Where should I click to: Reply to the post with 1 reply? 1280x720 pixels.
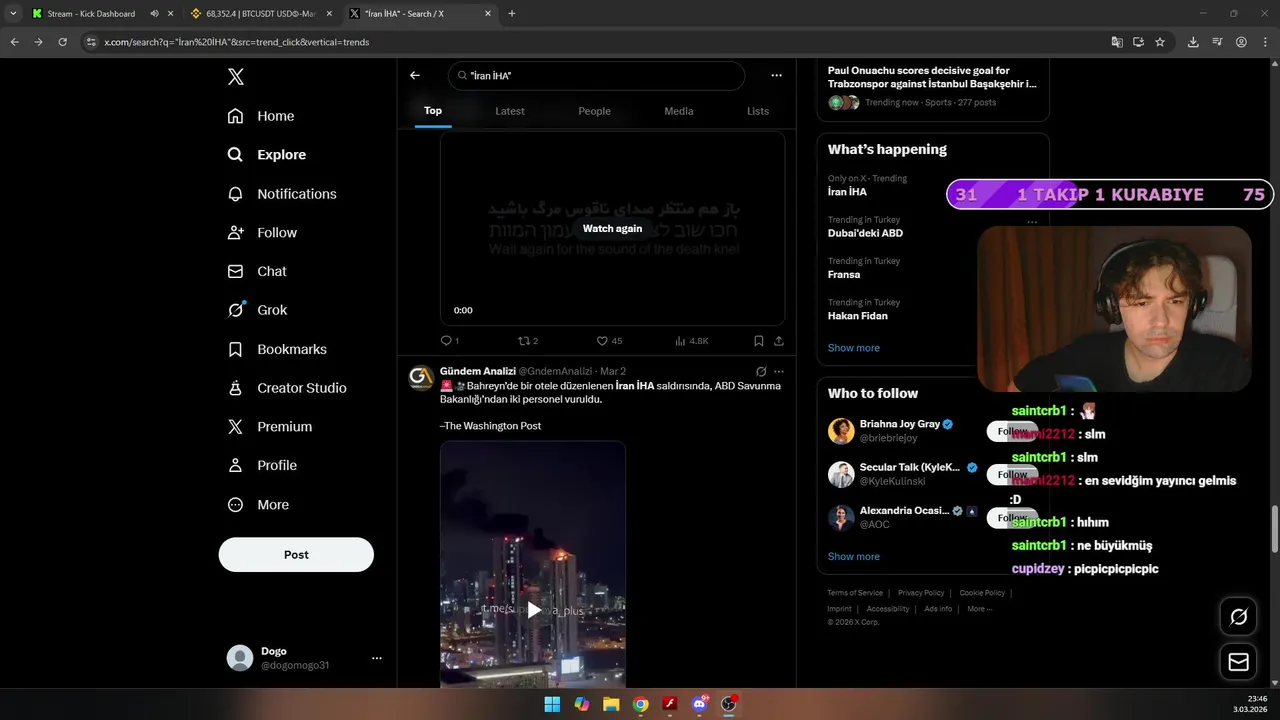point(449,341)
